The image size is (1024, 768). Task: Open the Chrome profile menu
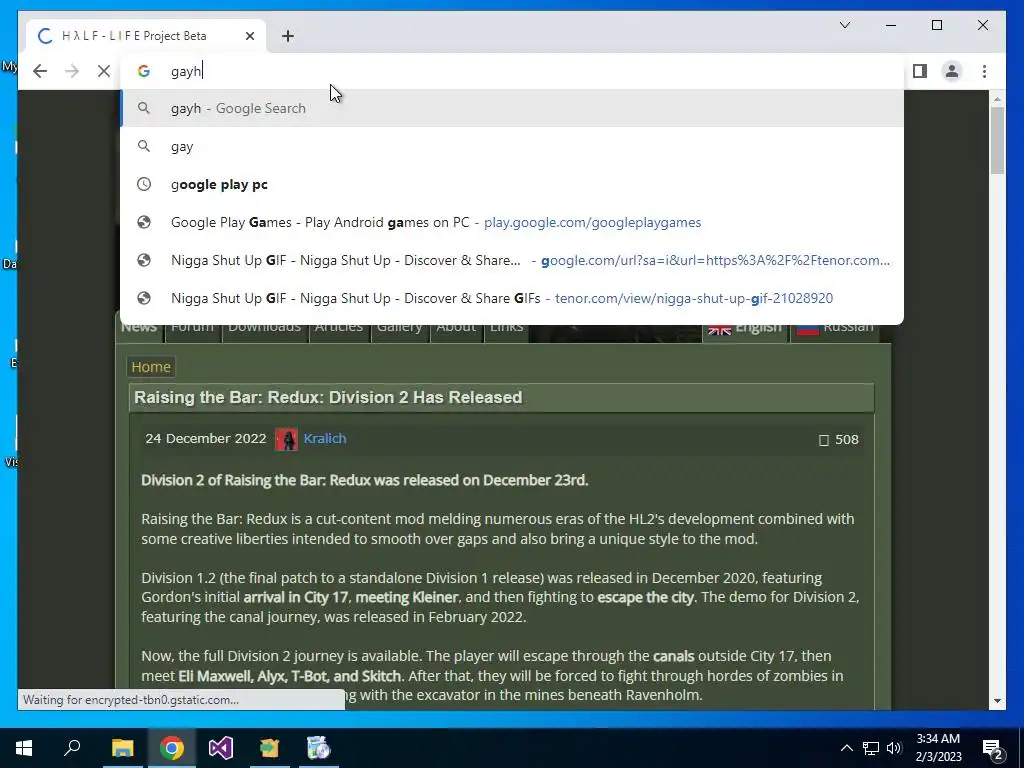click(952, 71)
